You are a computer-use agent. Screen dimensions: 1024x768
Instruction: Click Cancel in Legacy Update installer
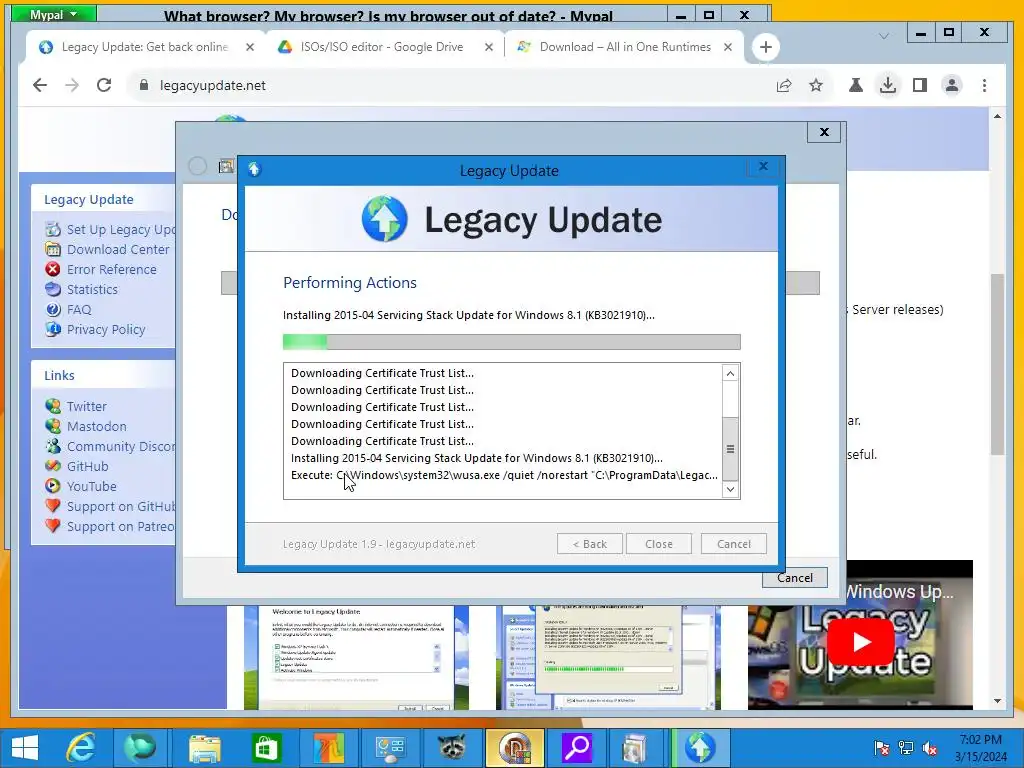tap(733, 544)
